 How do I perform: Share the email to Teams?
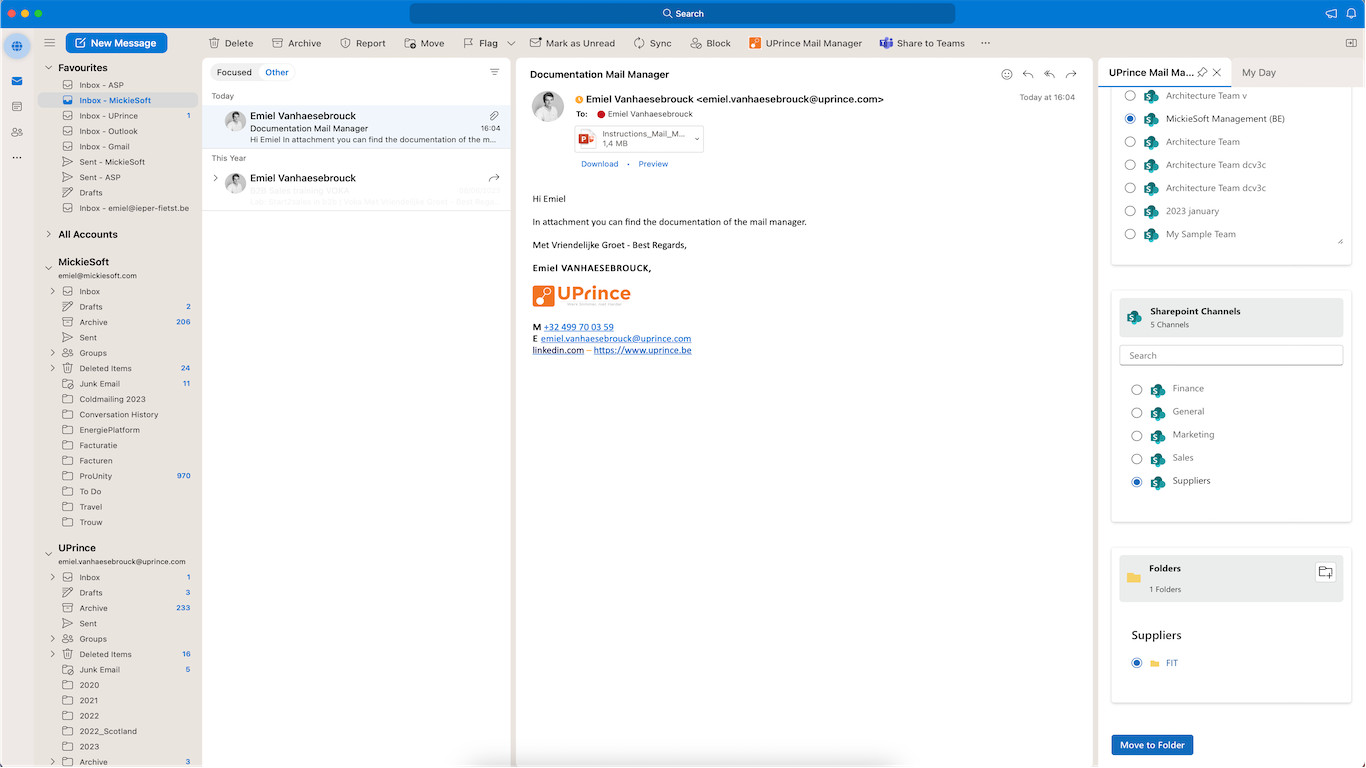pos(922,43)
